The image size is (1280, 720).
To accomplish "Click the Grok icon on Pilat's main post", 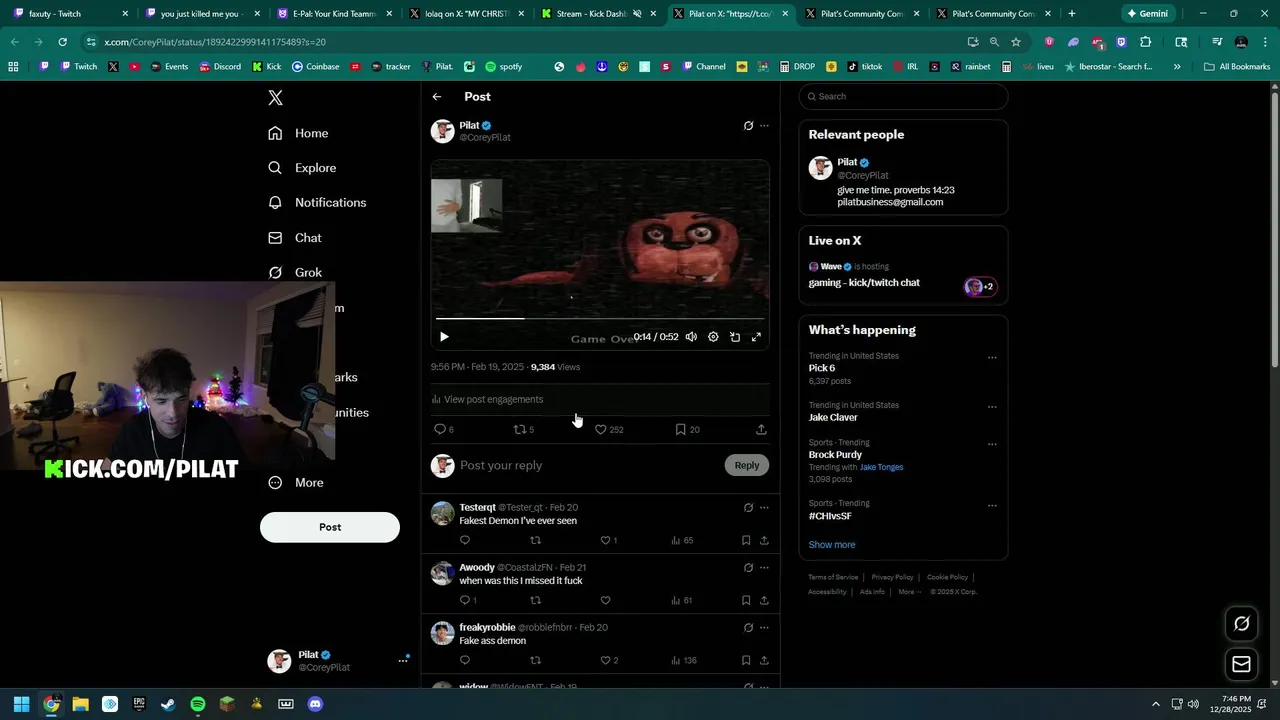I will coord(748,126).
